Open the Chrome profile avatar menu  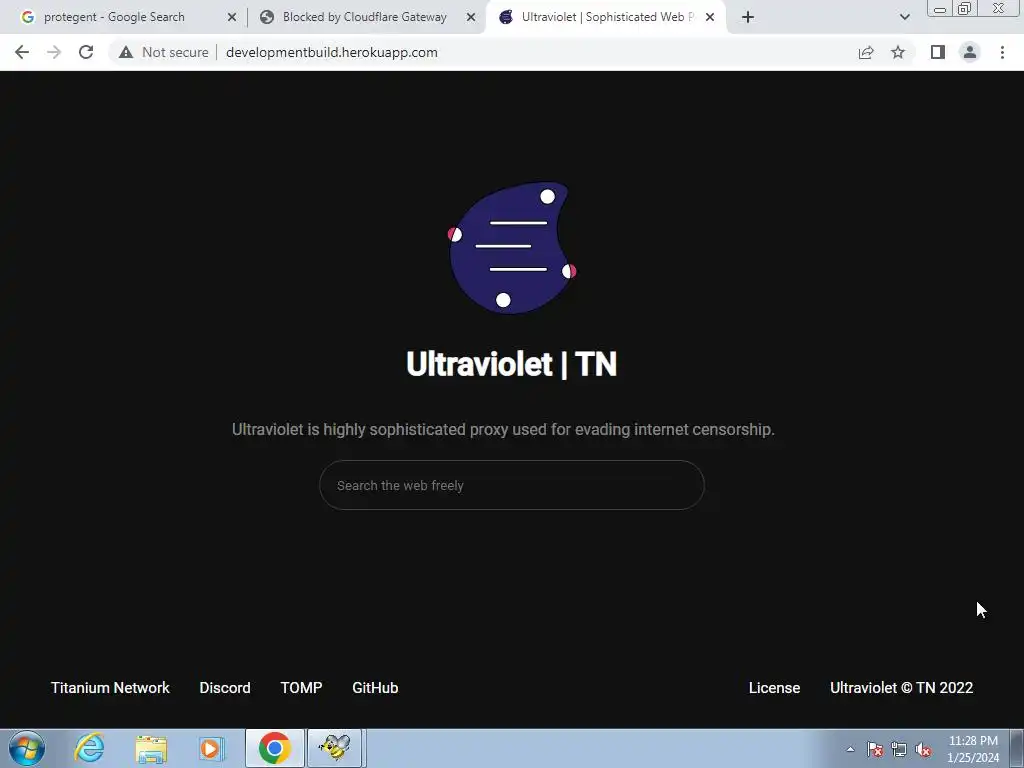click(x=970, y=52)
